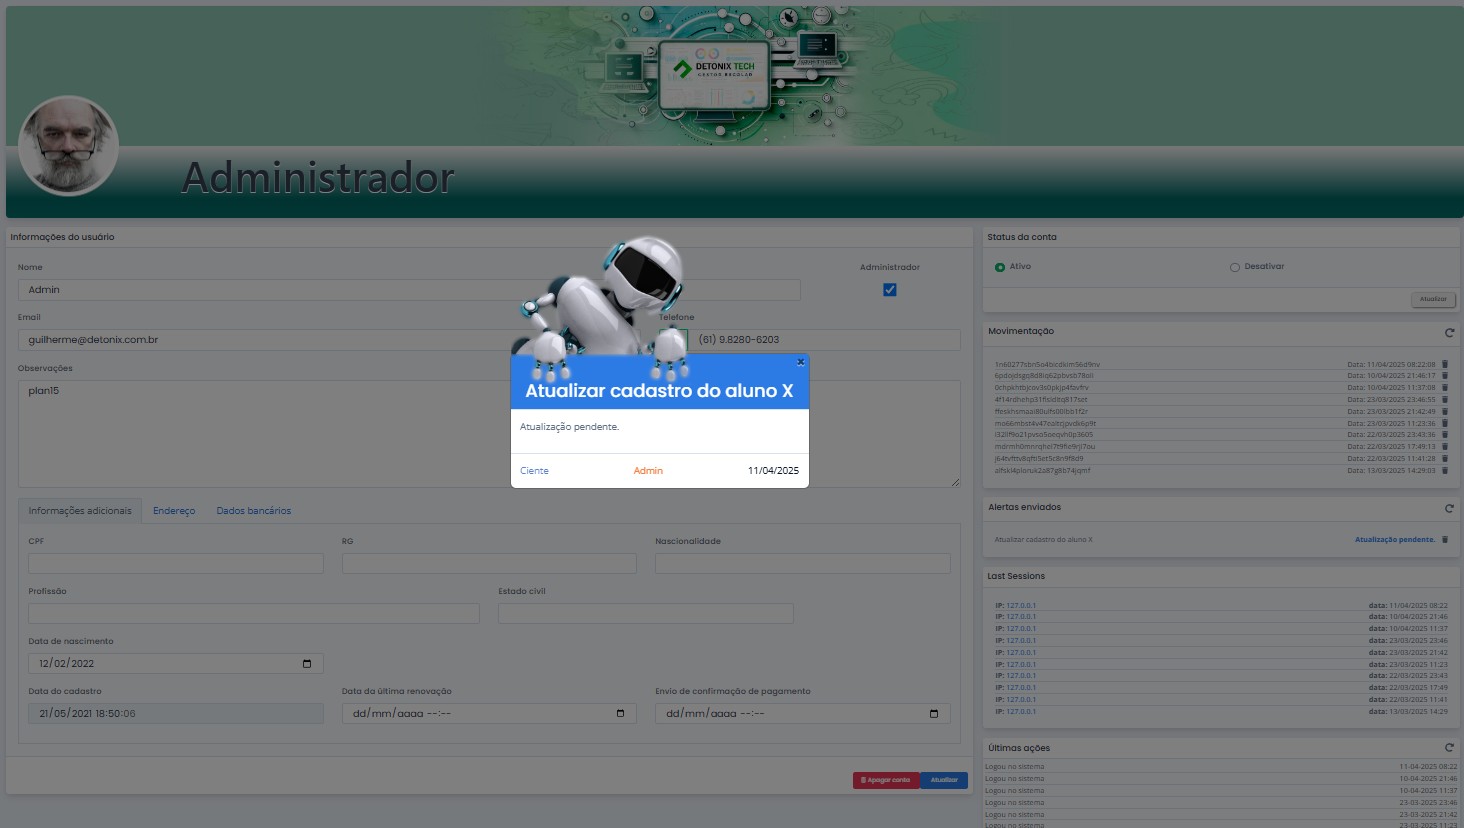Delete the movement dated 13/03/2025 14:29:03
Screen dimensions: 1464x828
[1445, 471]
